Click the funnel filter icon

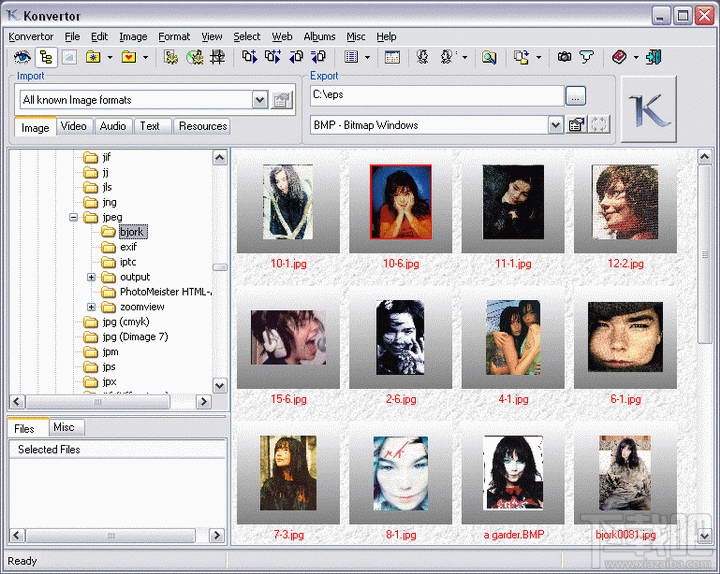[586, 57]
